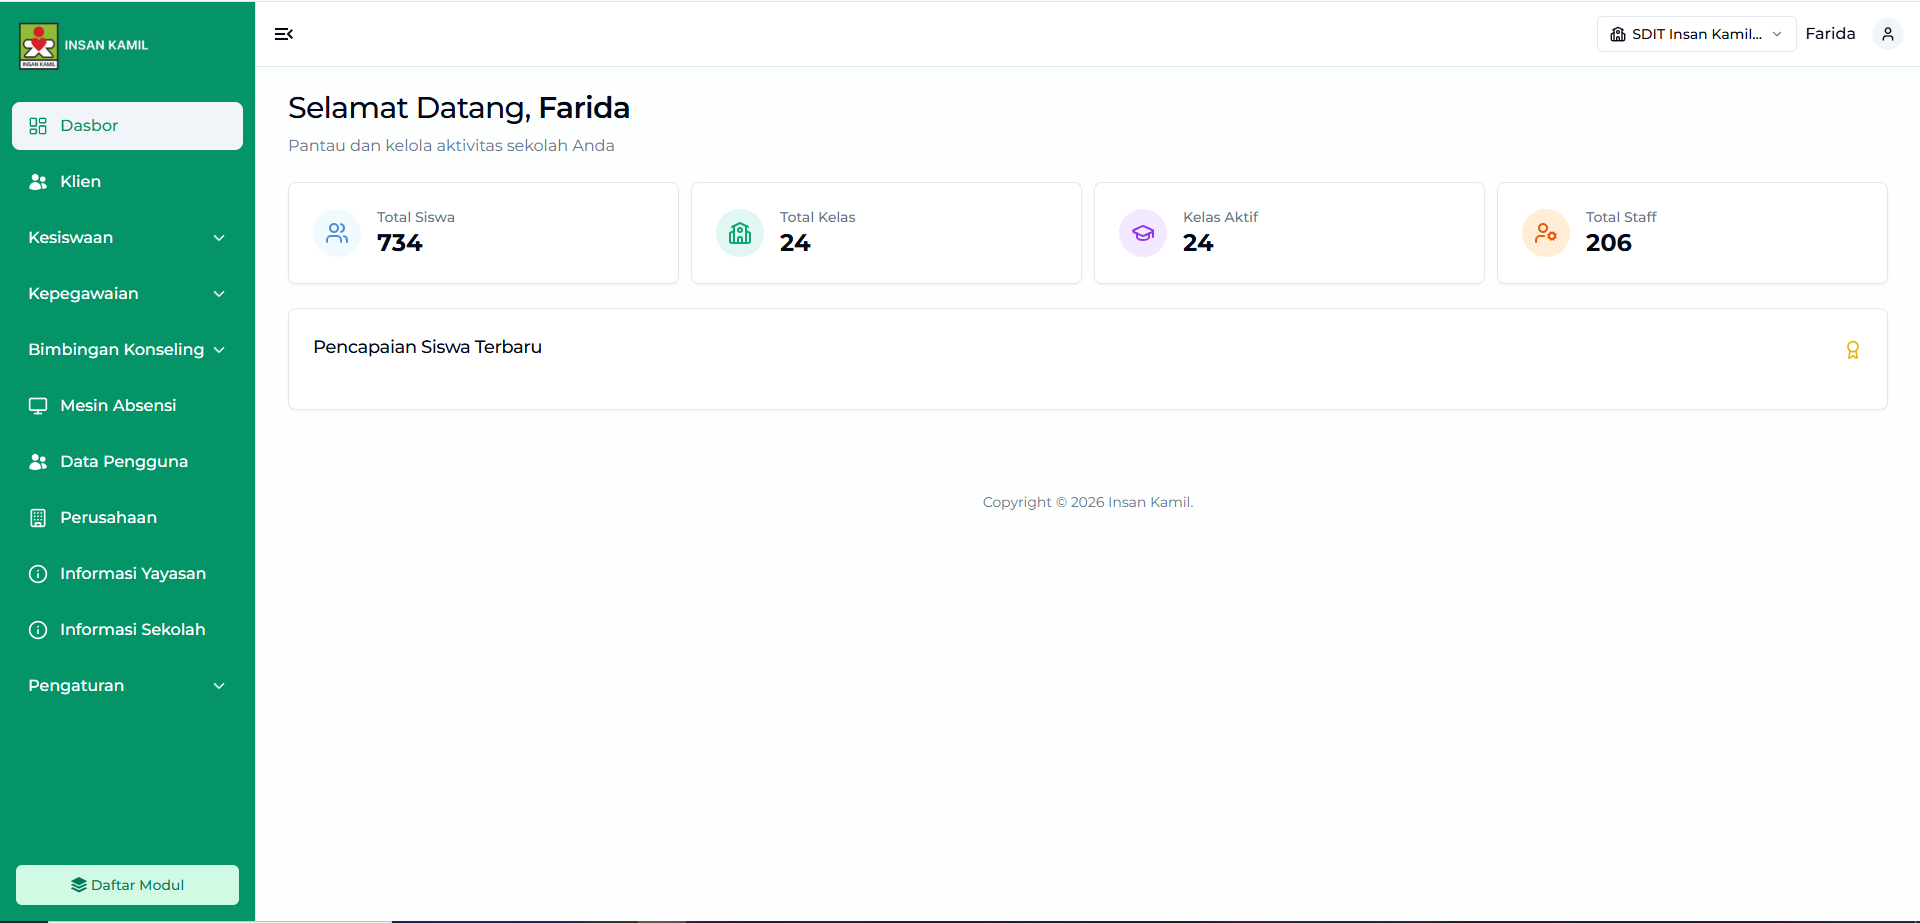
Task: Click the Kelas Aktif graduation cap icon
Action: [x=1143, y=233]
